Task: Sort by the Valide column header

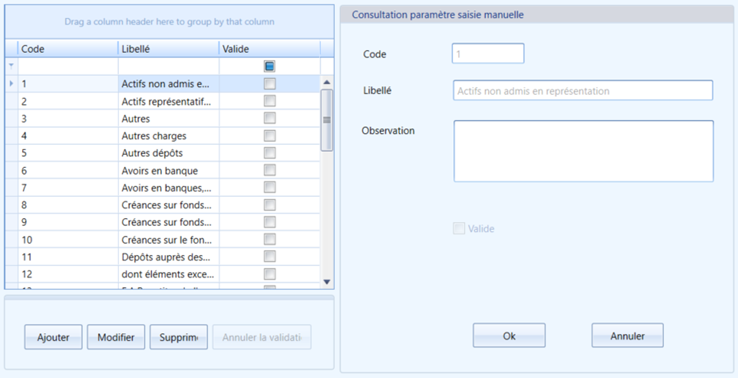Action: 270,48
